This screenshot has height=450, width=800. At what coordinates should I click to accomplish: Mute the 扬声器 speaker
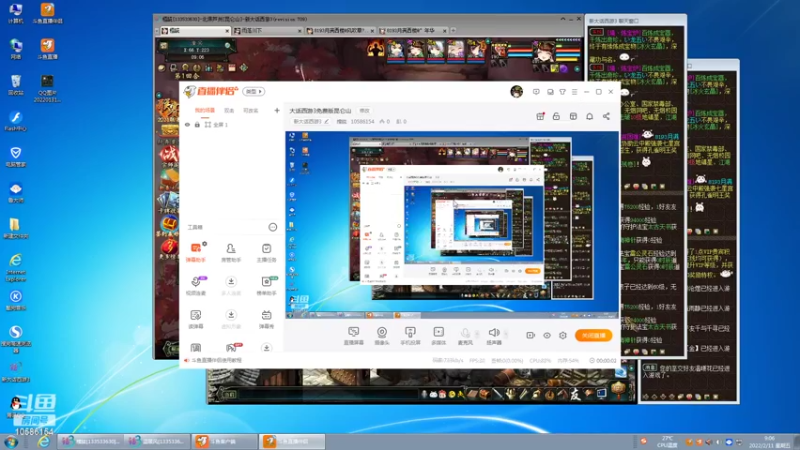pyautogui.click(x=494, y=336)
